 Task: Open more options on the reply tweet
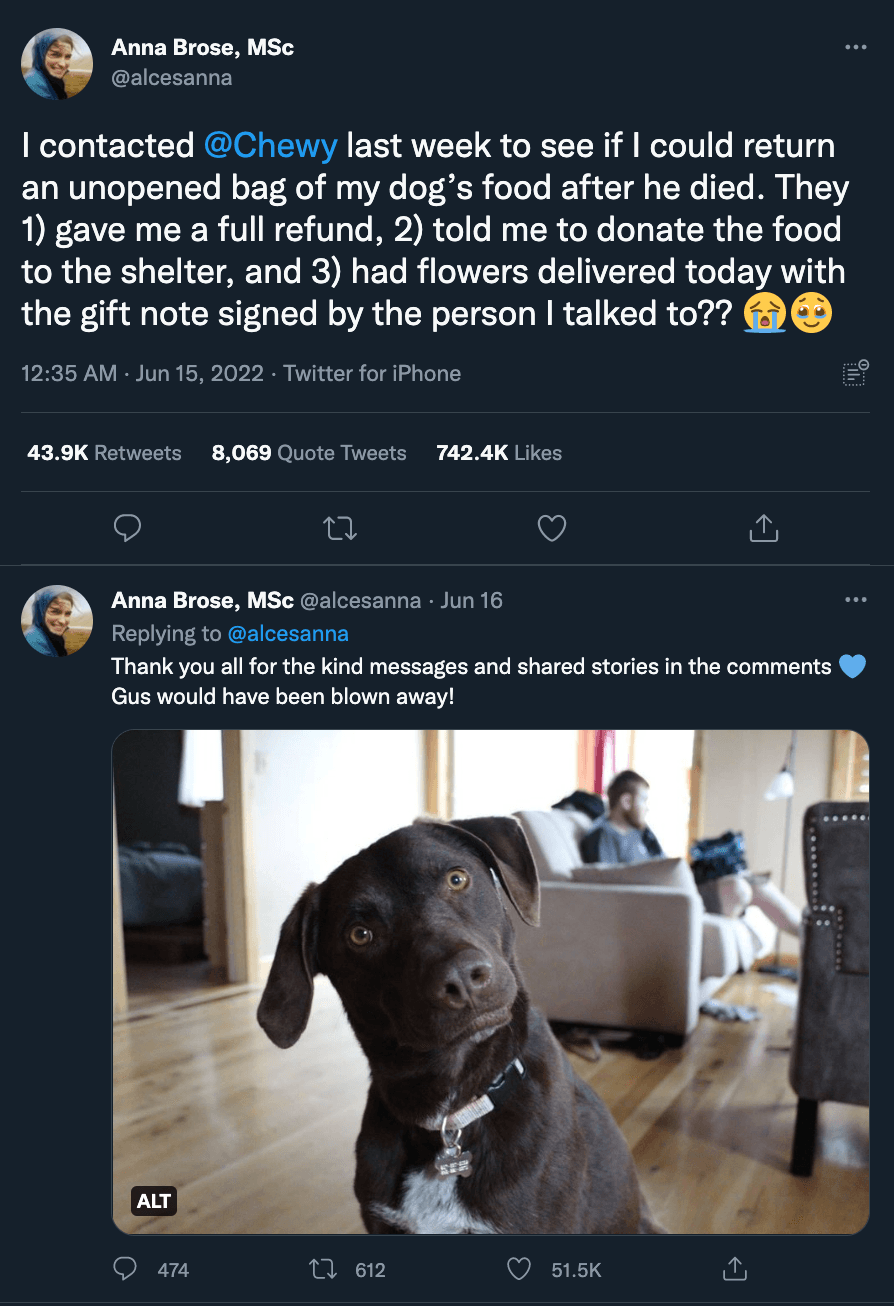(x=855, y=600)
